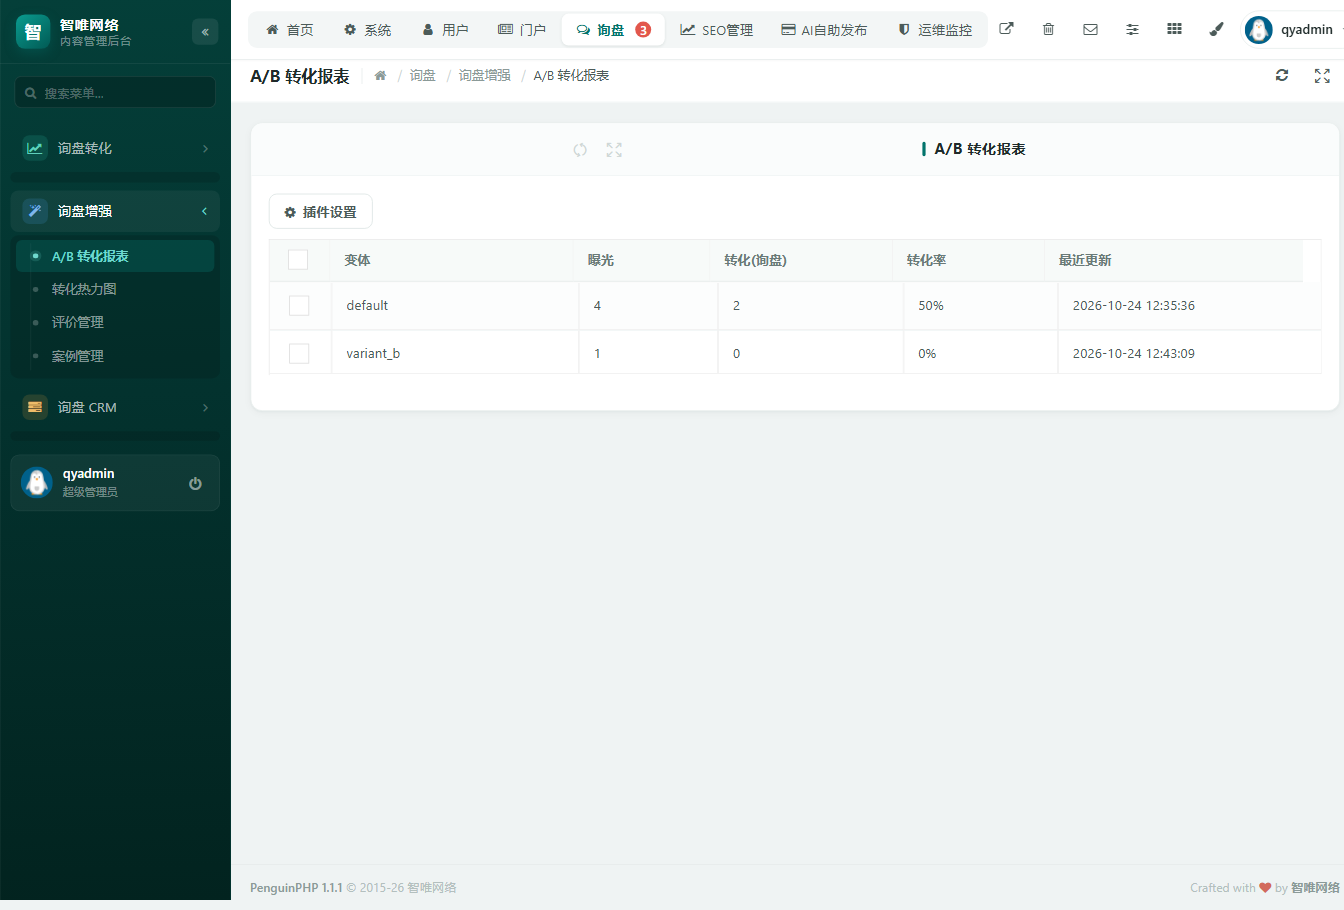This screenshot has height=910, width=1344.
Task: Open the 用户 top tab
Action: 445,30
